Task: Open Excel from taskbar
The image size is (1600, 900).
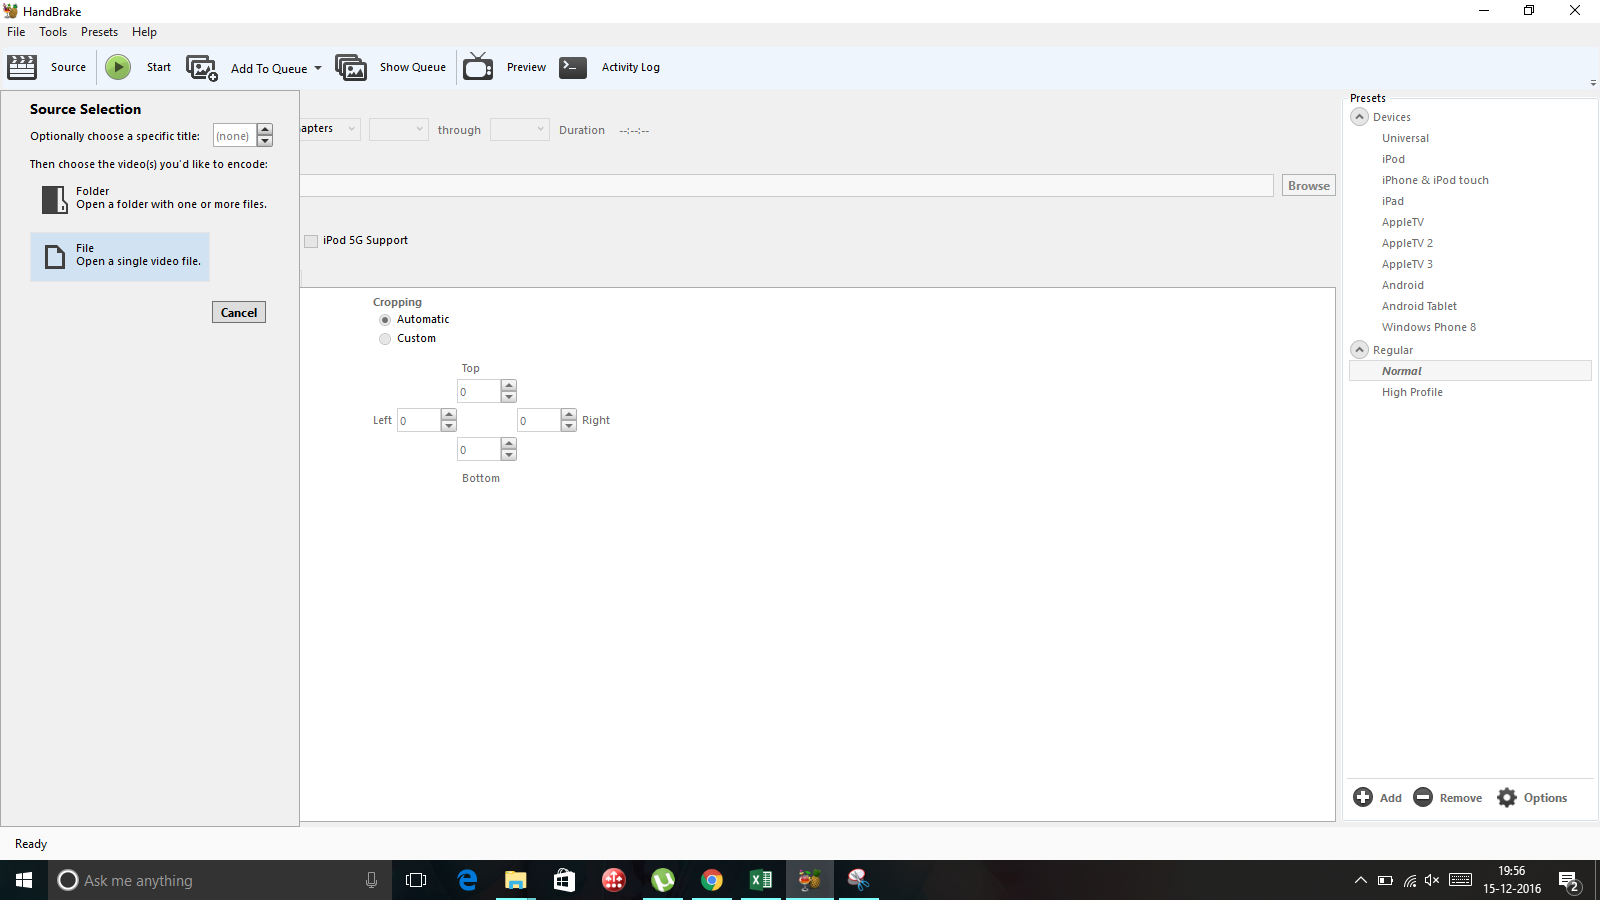Action: pyautogui.click(x=761, y=880)
